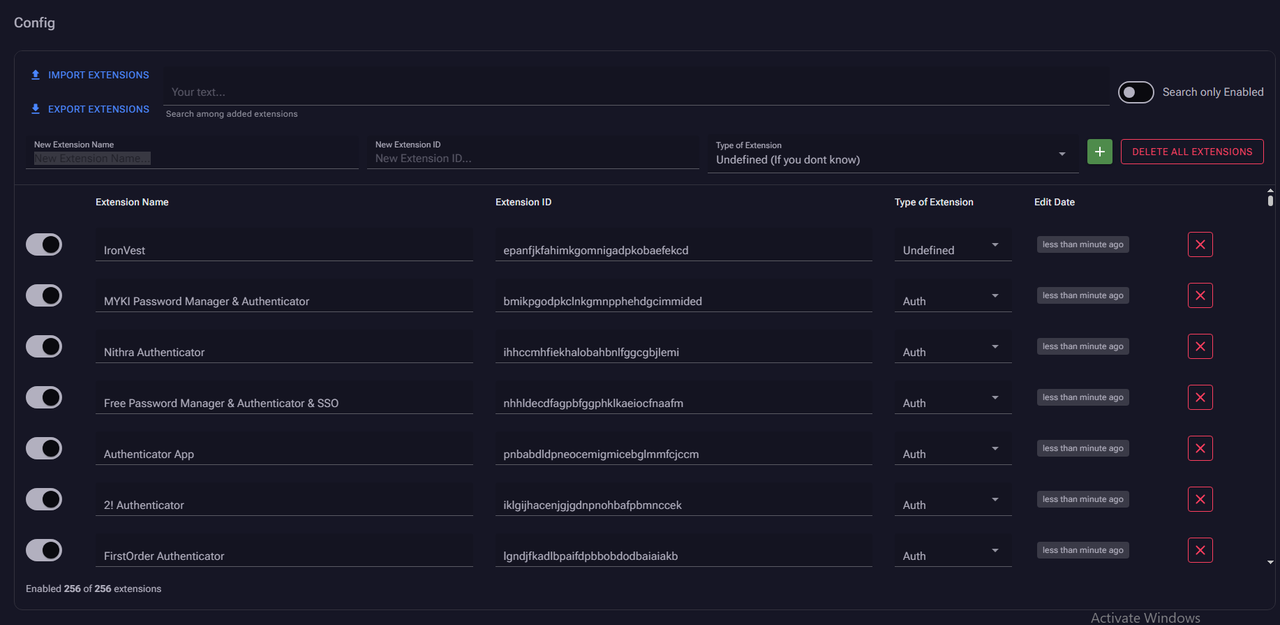Disable the Nithra Authenticator toggle
Viewport: 1280px width, 625px height.
click(x=44, y=347)
